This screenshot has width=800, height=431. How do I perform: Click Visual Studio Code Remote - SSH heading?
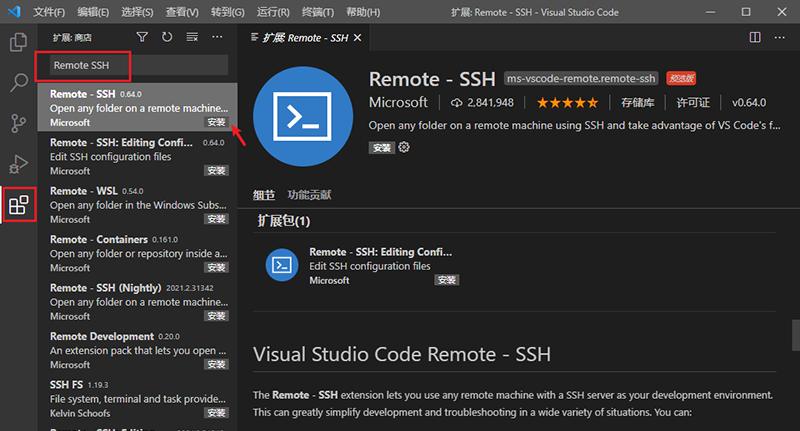pyautogui.click(x=402, y=354)
